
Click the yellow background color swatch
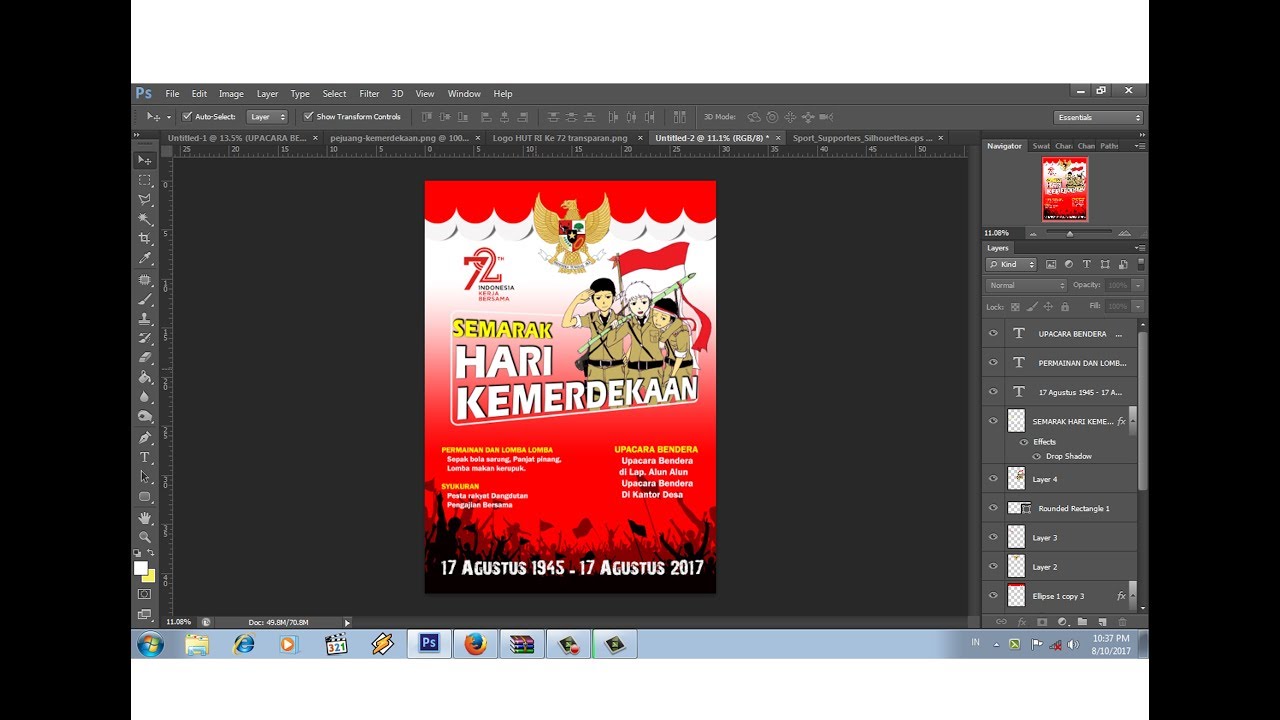coord(150,577)
